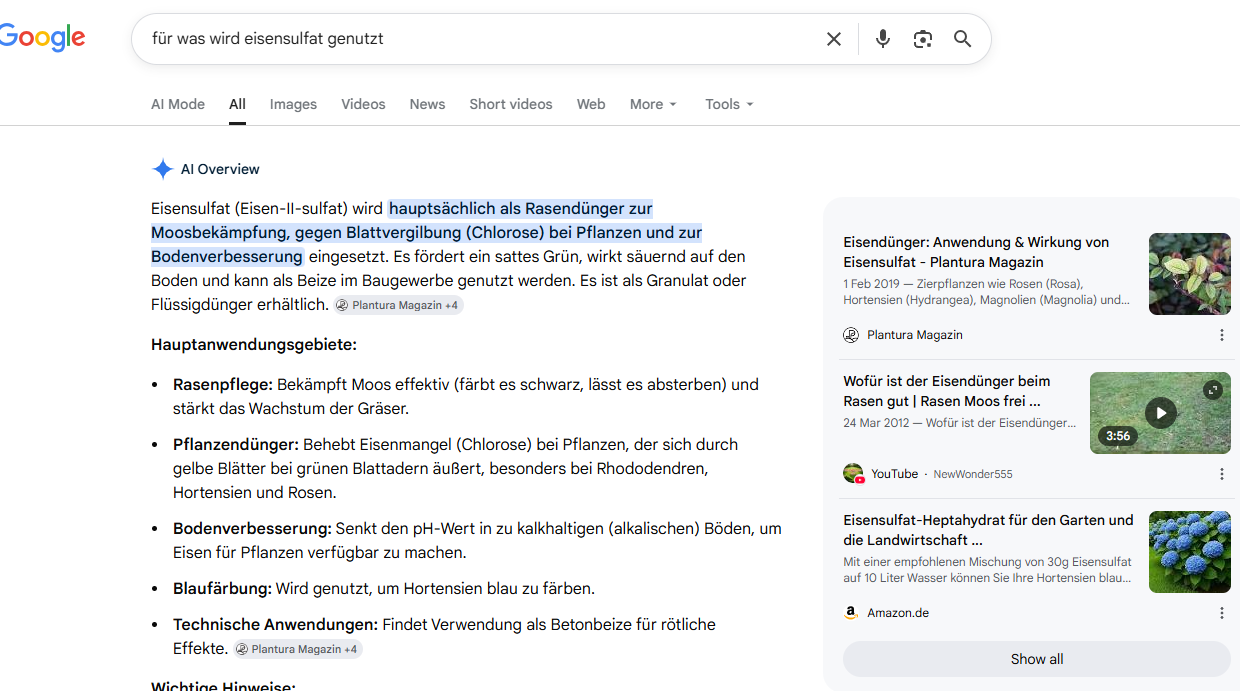View blue hydrangea product thumbnail
Viewport: 1240px width, 691px height.
(1190, 552)
